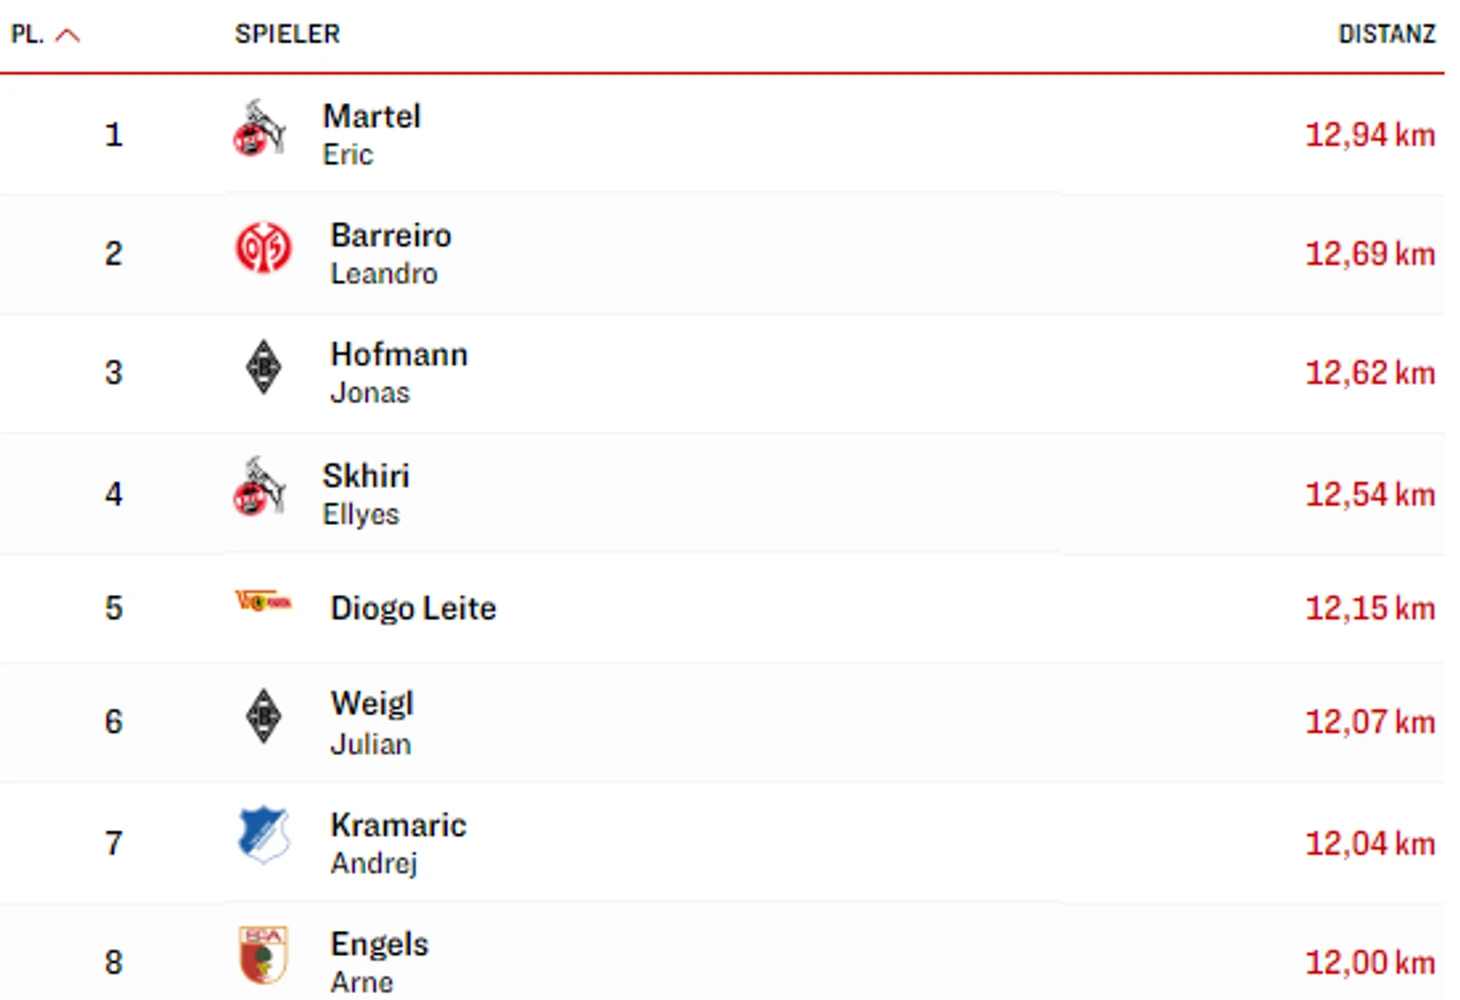Viewport: 1460px width, 1000px height.
Task: Click the Kramaric Andrej name
Action: pyautogui.click(x=398, y=843)
